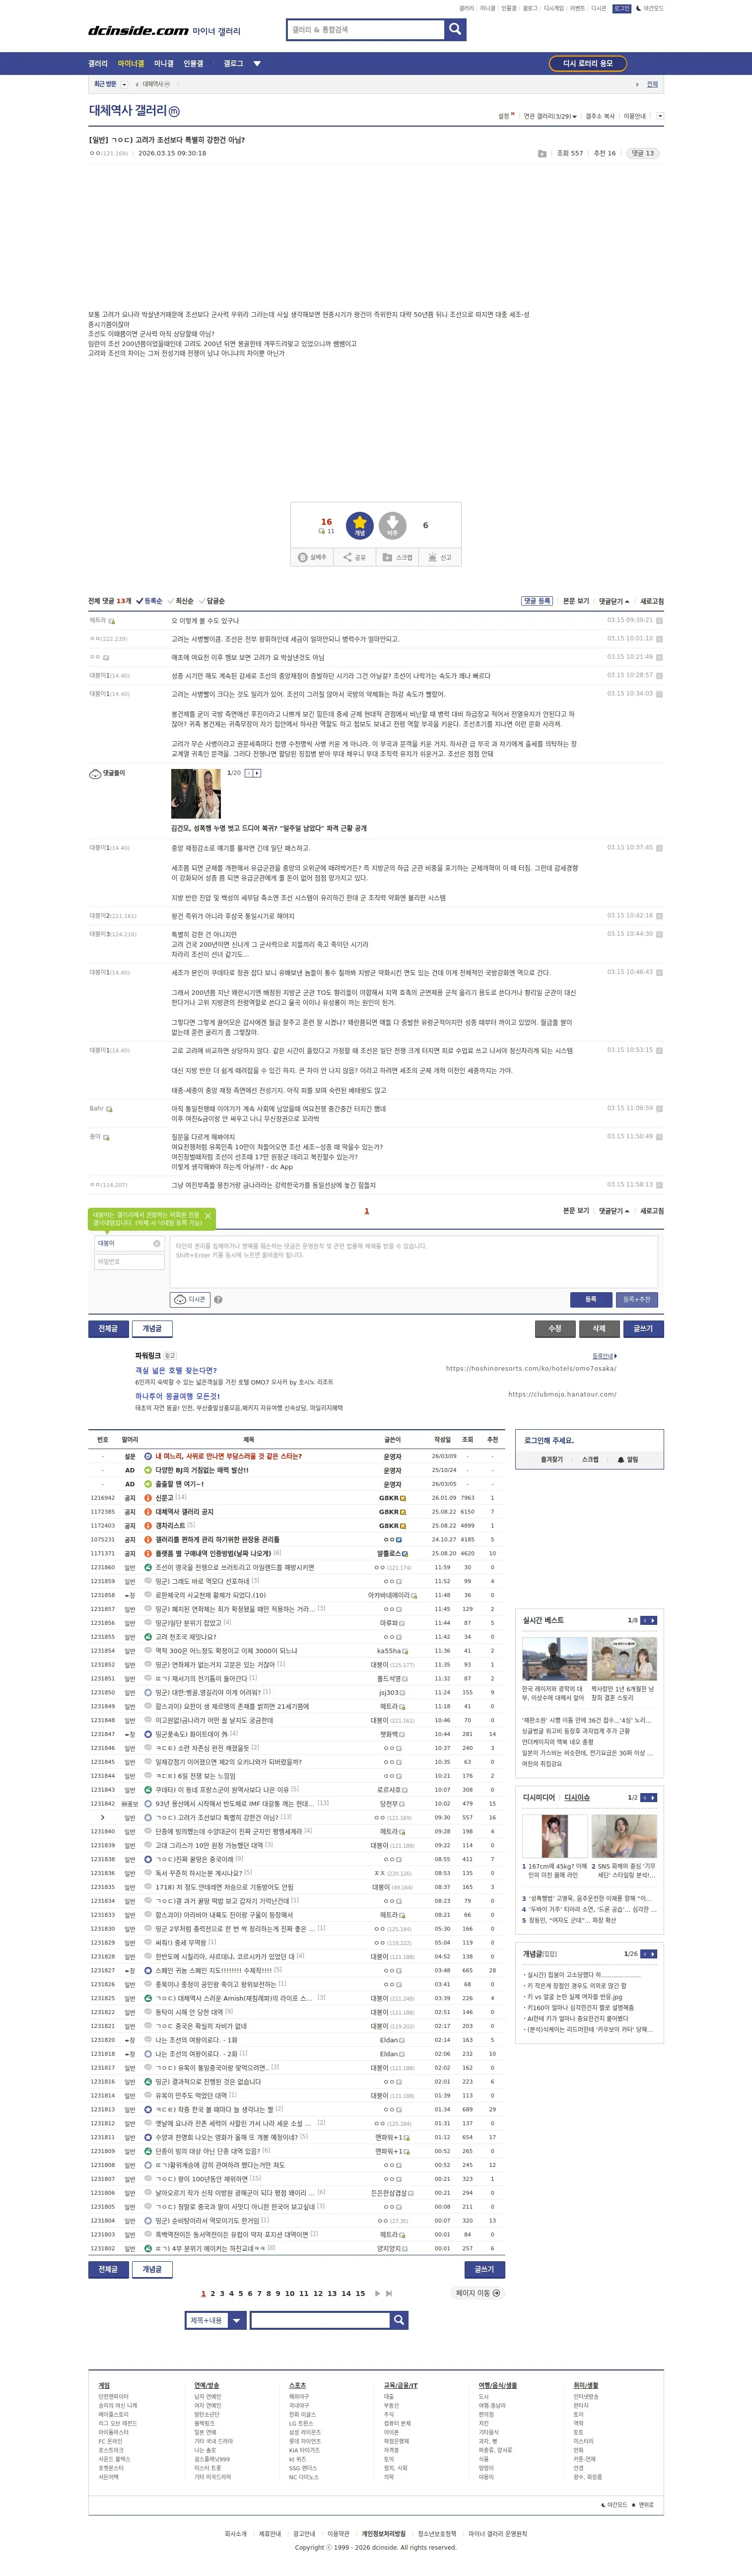Open the 갤러리 menu in blue navigation bar
Viewport: 752px width, 2576px height.
(x=98, y=63)
